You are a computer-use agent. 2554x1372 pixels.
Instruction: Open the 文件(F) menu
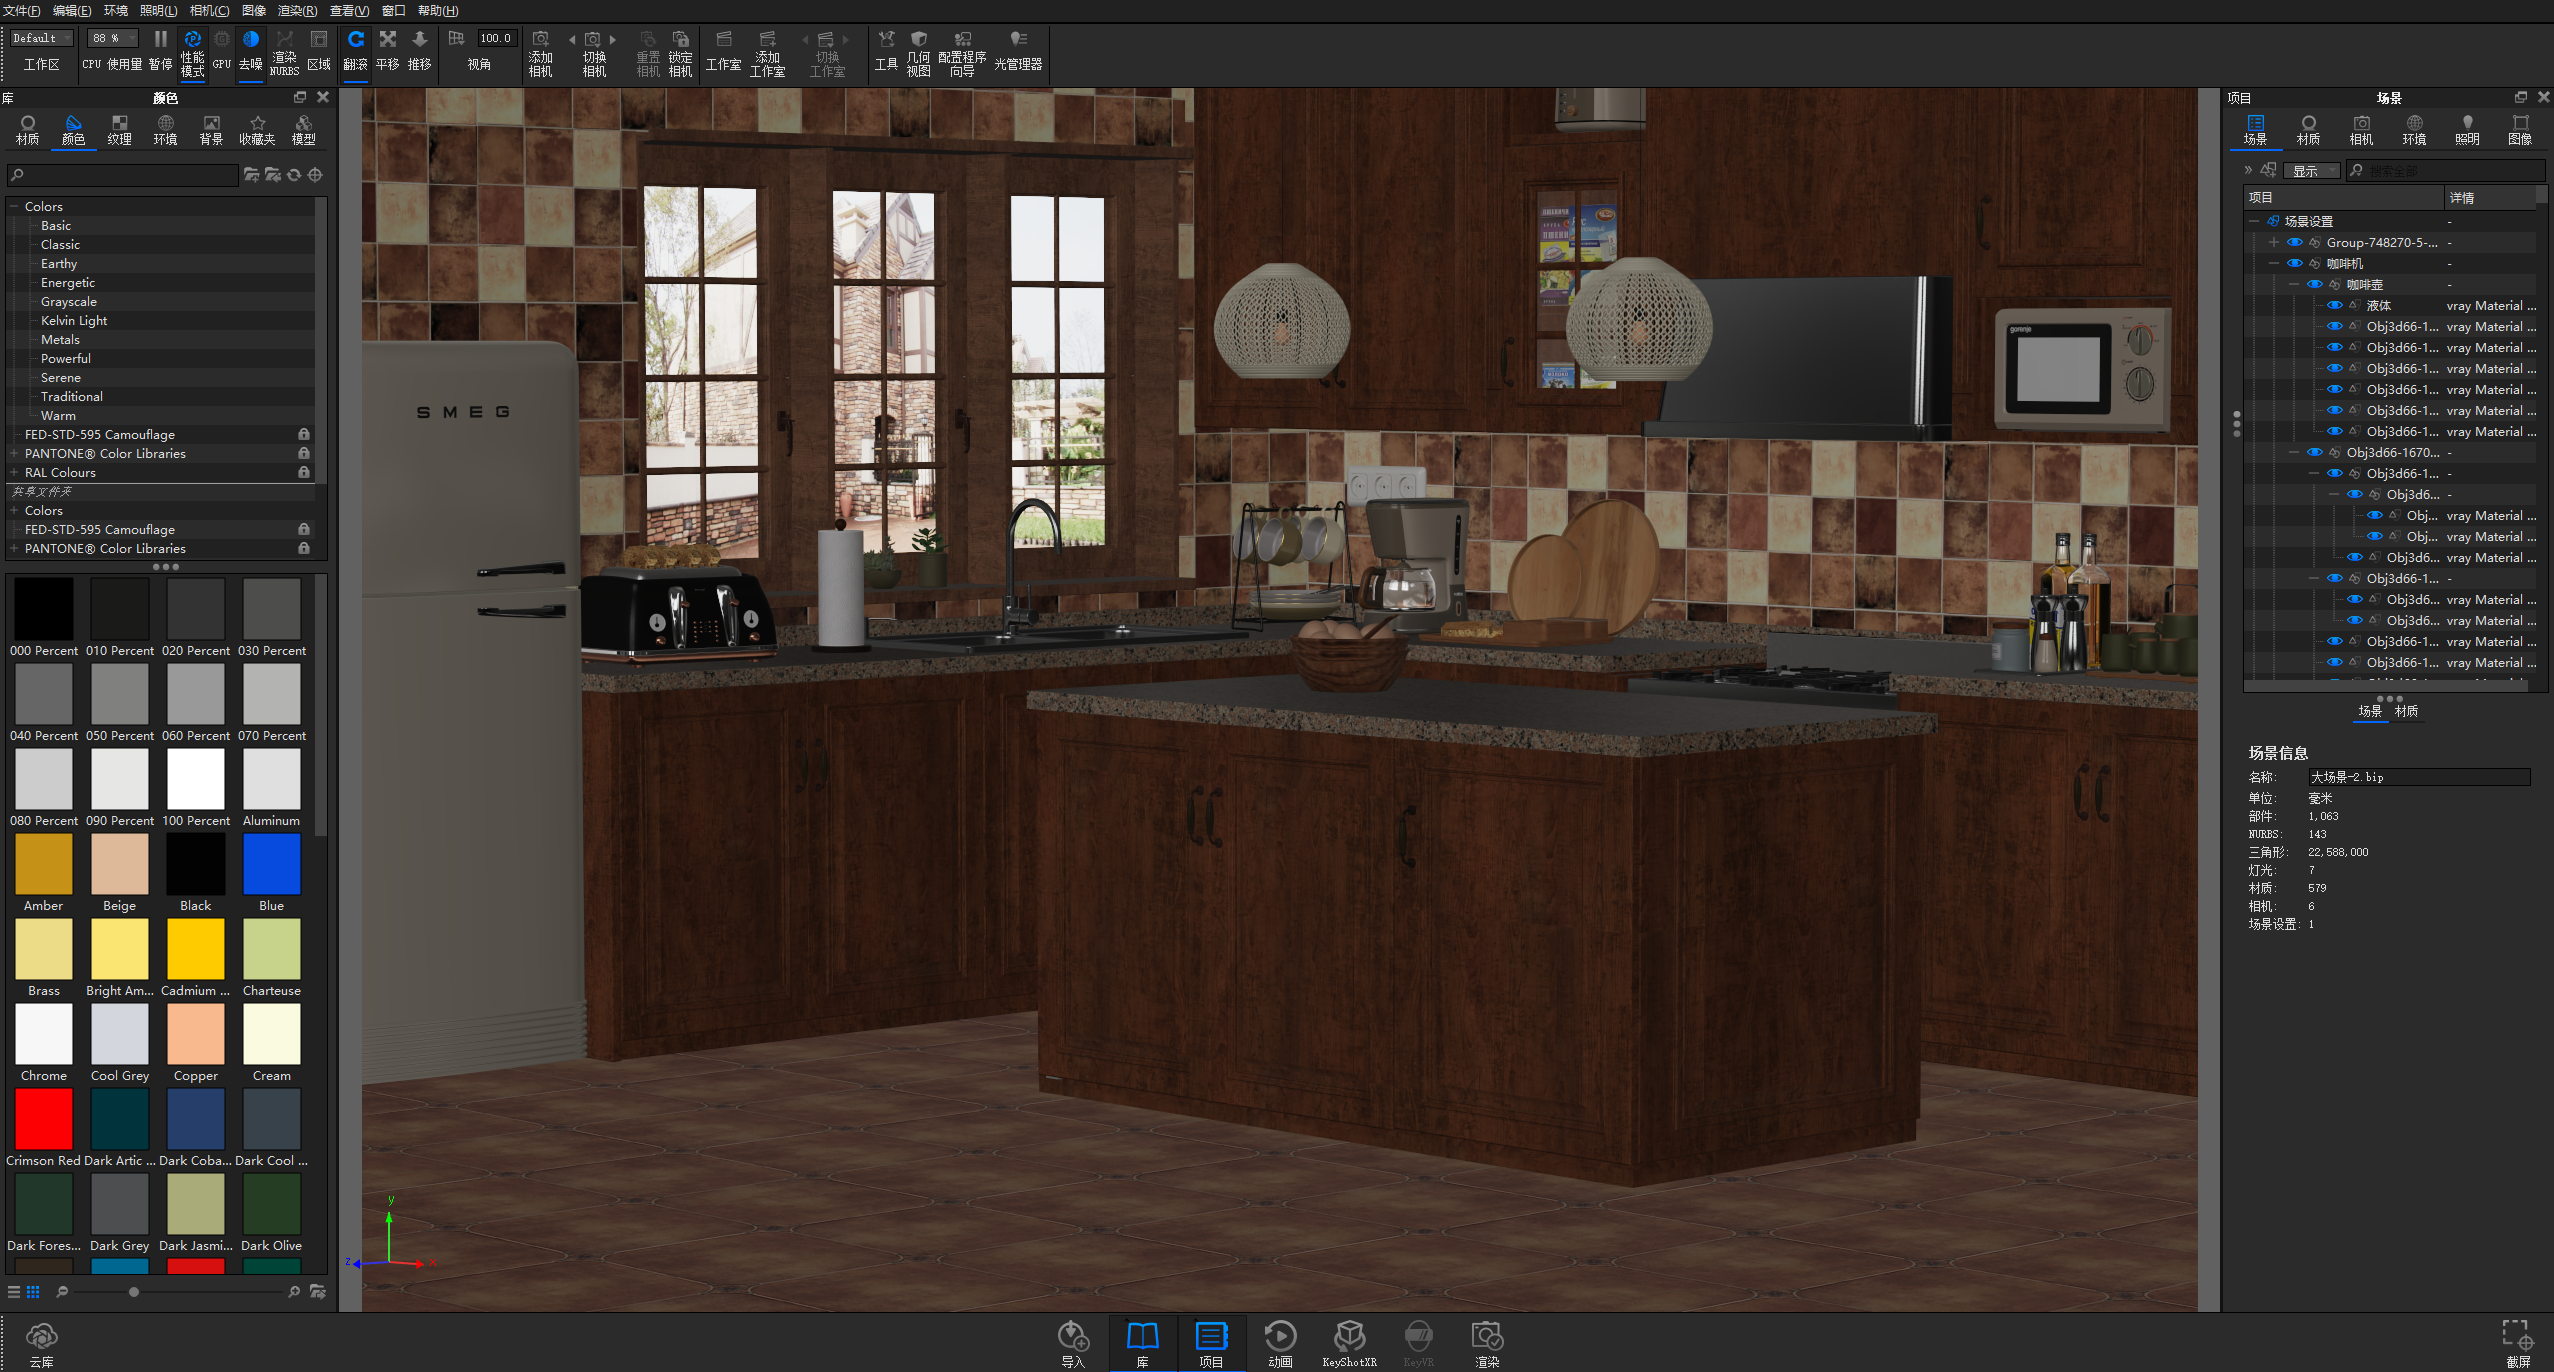(22, 10)
